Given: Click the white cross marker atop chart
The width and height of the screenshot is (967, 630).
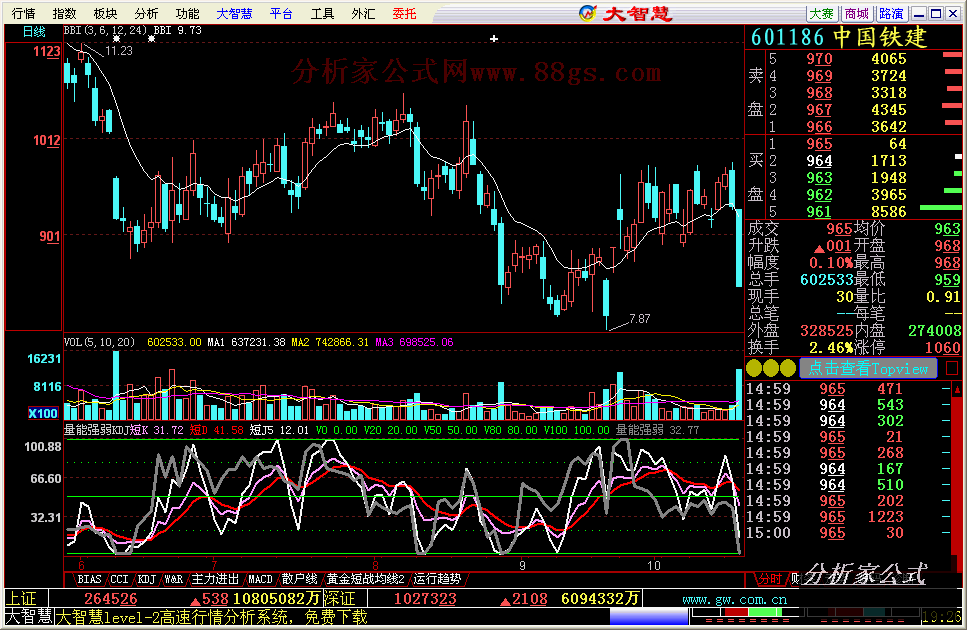Looking at the screenshot, I should (494, 39).
